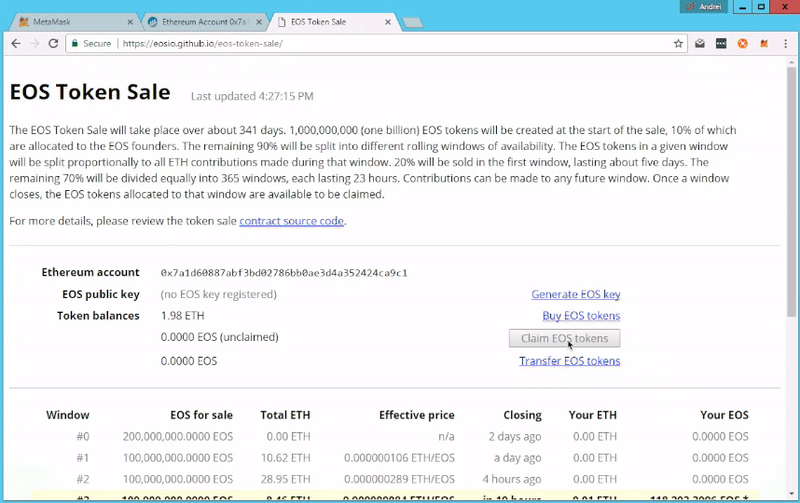Viewport: 800px width, 503px height.
Task: Reload the EOS Token Sale page
Action: coord(53,43)
